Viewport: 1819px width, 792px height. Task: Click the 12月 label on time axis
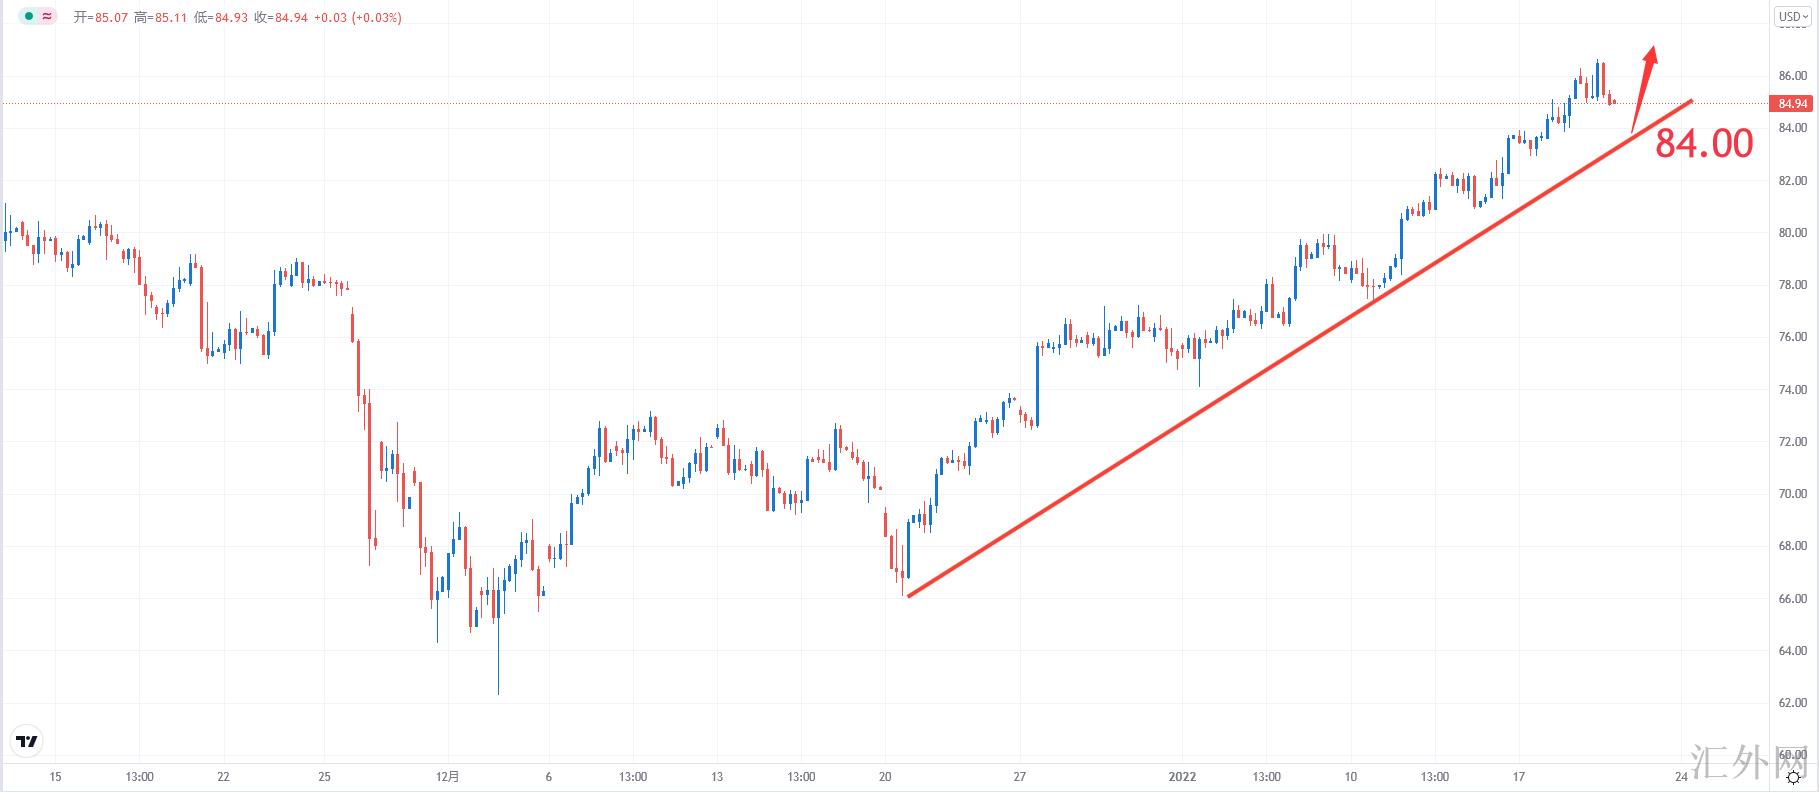tap(448, 777)
